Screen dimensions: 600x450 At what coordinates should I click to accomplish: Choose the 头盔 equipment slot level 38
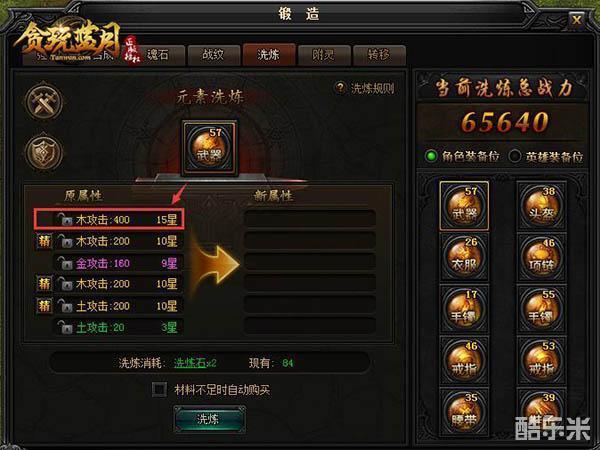541,205
